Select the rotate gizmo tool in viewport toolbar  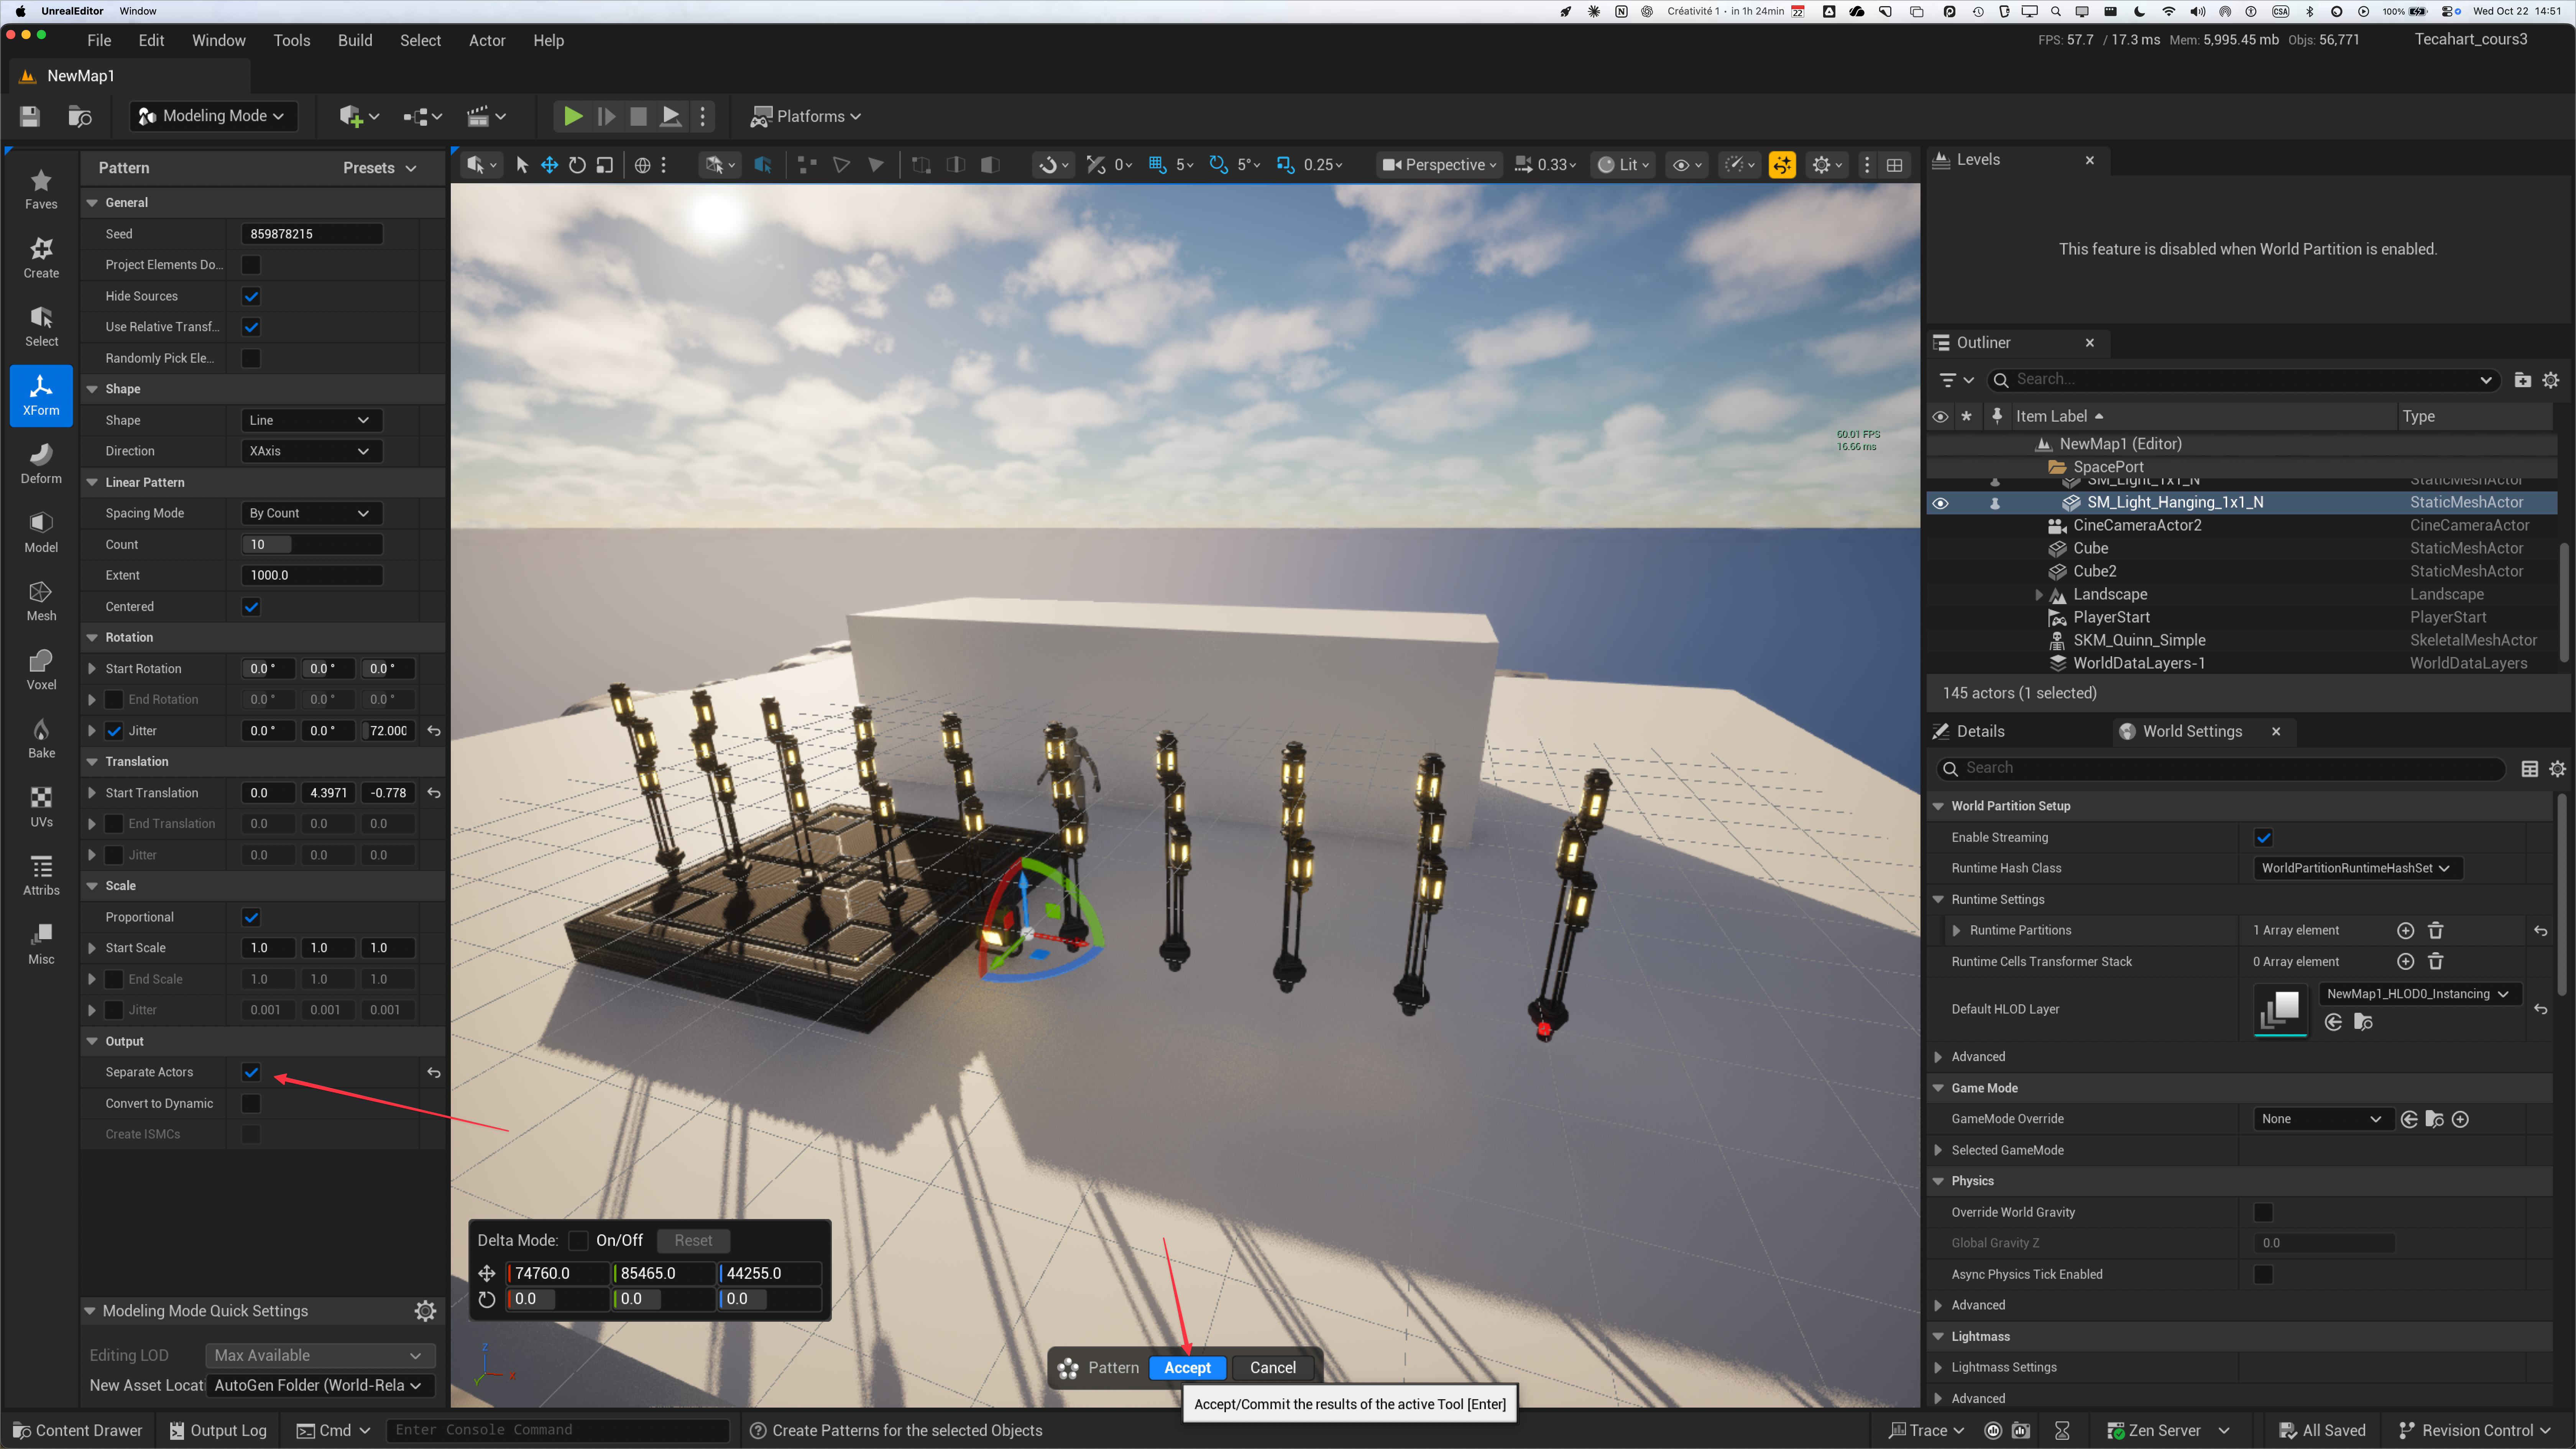(577, 165)
